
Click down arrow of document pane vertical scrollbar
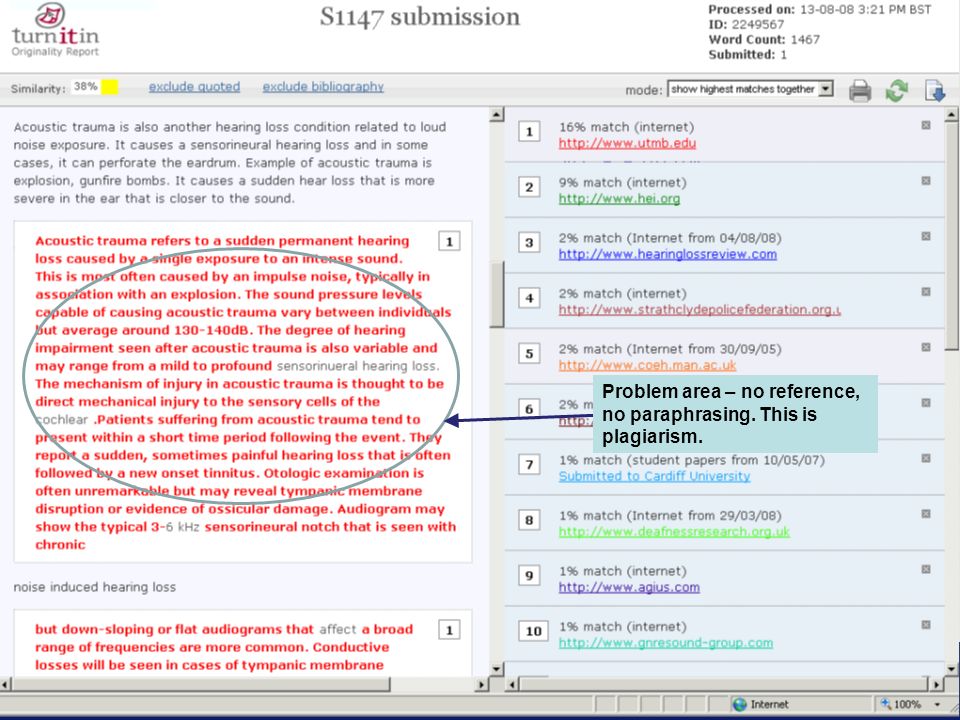click(x=497, y=669)
